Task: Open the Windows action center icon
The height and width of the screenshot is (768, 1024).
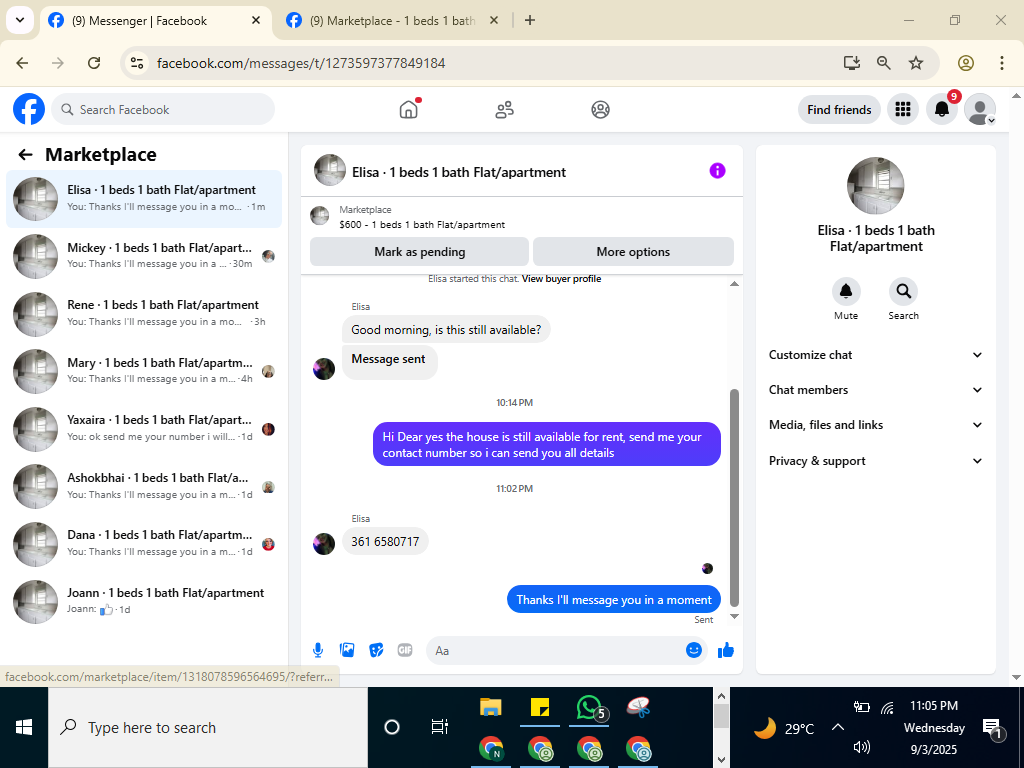Action: 991,729
